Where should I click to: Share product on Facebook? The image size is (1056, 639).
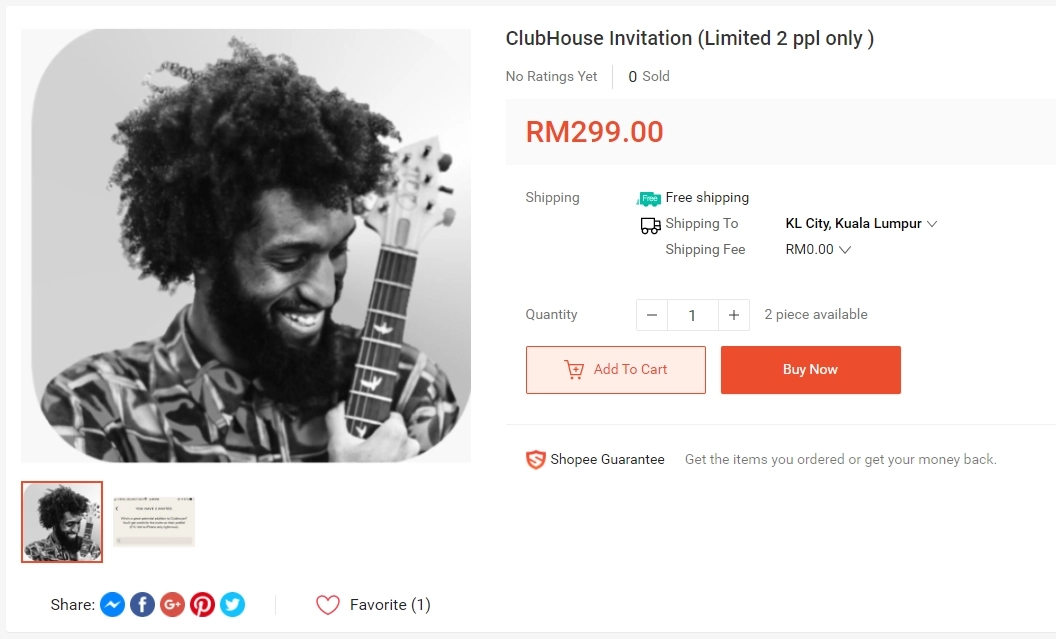143,605
